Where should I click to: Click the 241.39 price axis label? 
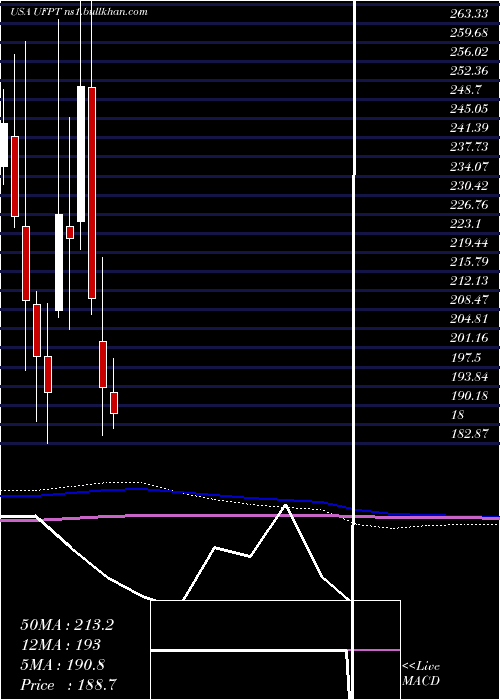pyautogui.click(x=469, y=128)
